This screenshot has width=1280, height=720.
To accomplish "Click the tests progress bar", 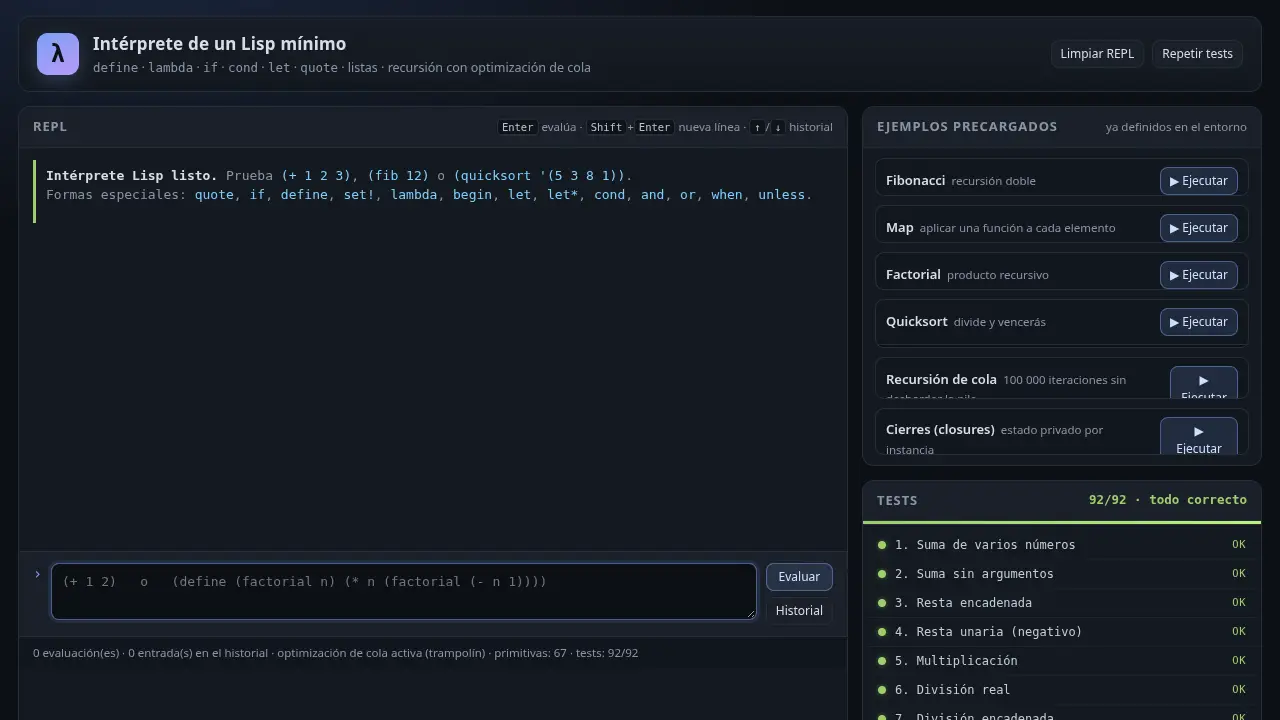I will tap(1061, 522).
